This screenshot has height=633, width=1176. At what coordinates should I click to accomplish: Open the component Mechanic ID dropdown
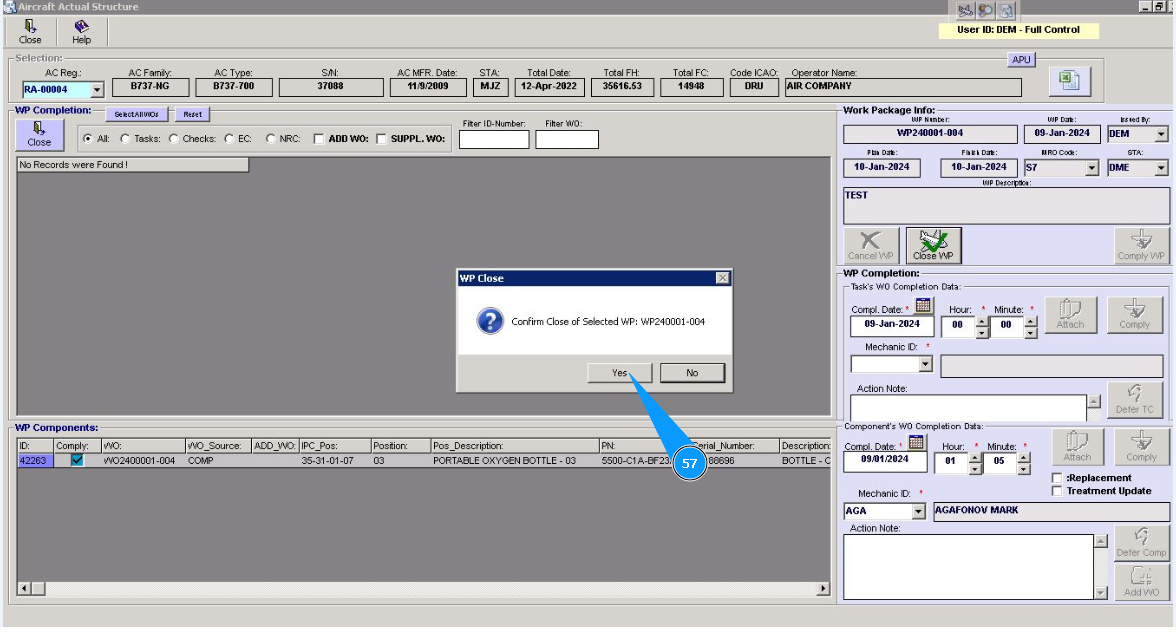919,512
